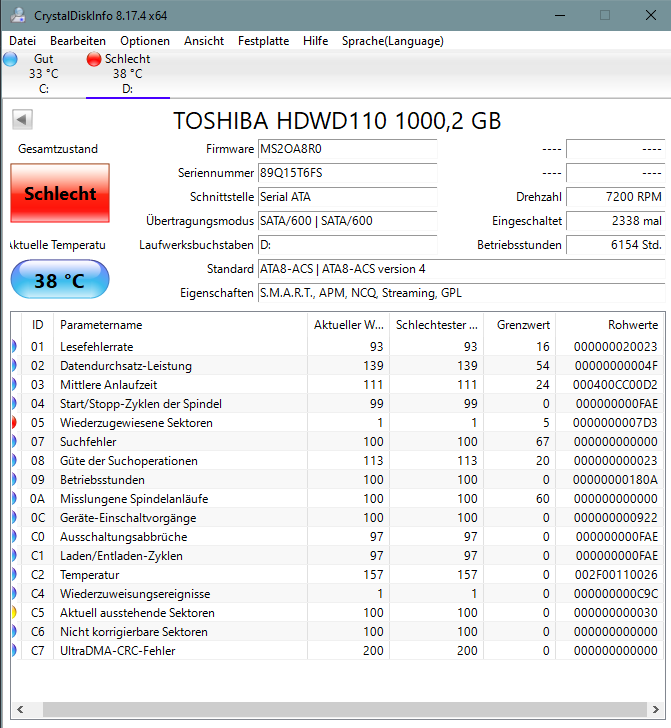Click status icon of Güte der Suchoperationen row

(x=14, y=461)
